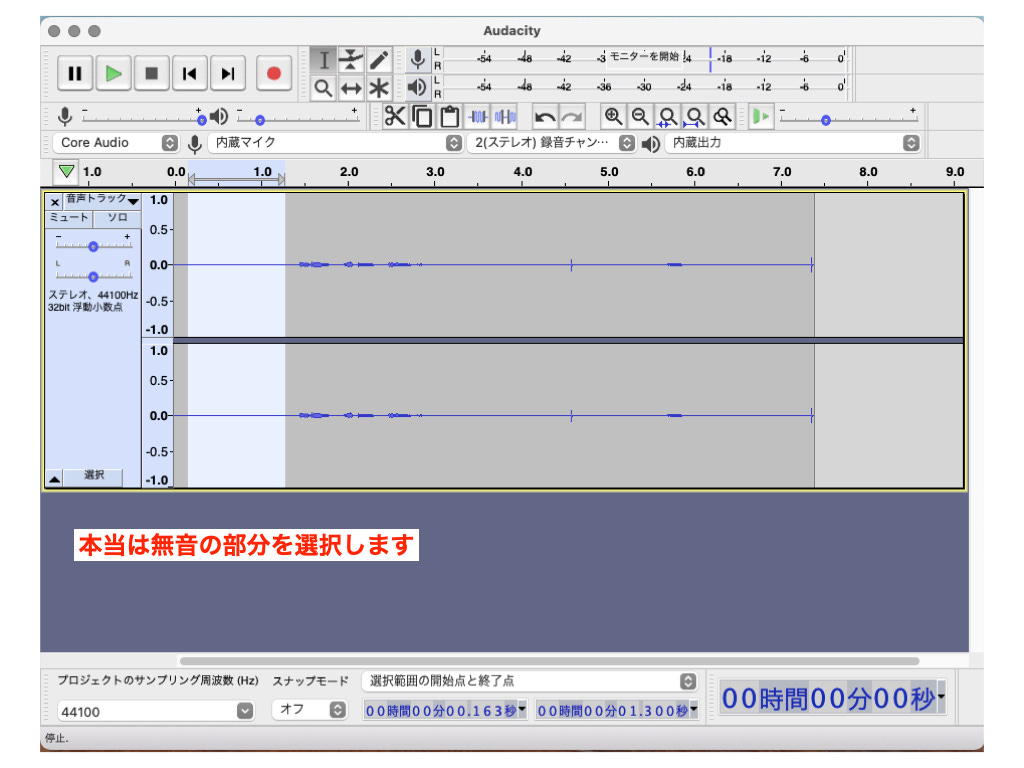The width and height of the screenshot is (1024, 768).
Task: Click the ステレオ、44100Hz track info text
Action: coord(93,295)
